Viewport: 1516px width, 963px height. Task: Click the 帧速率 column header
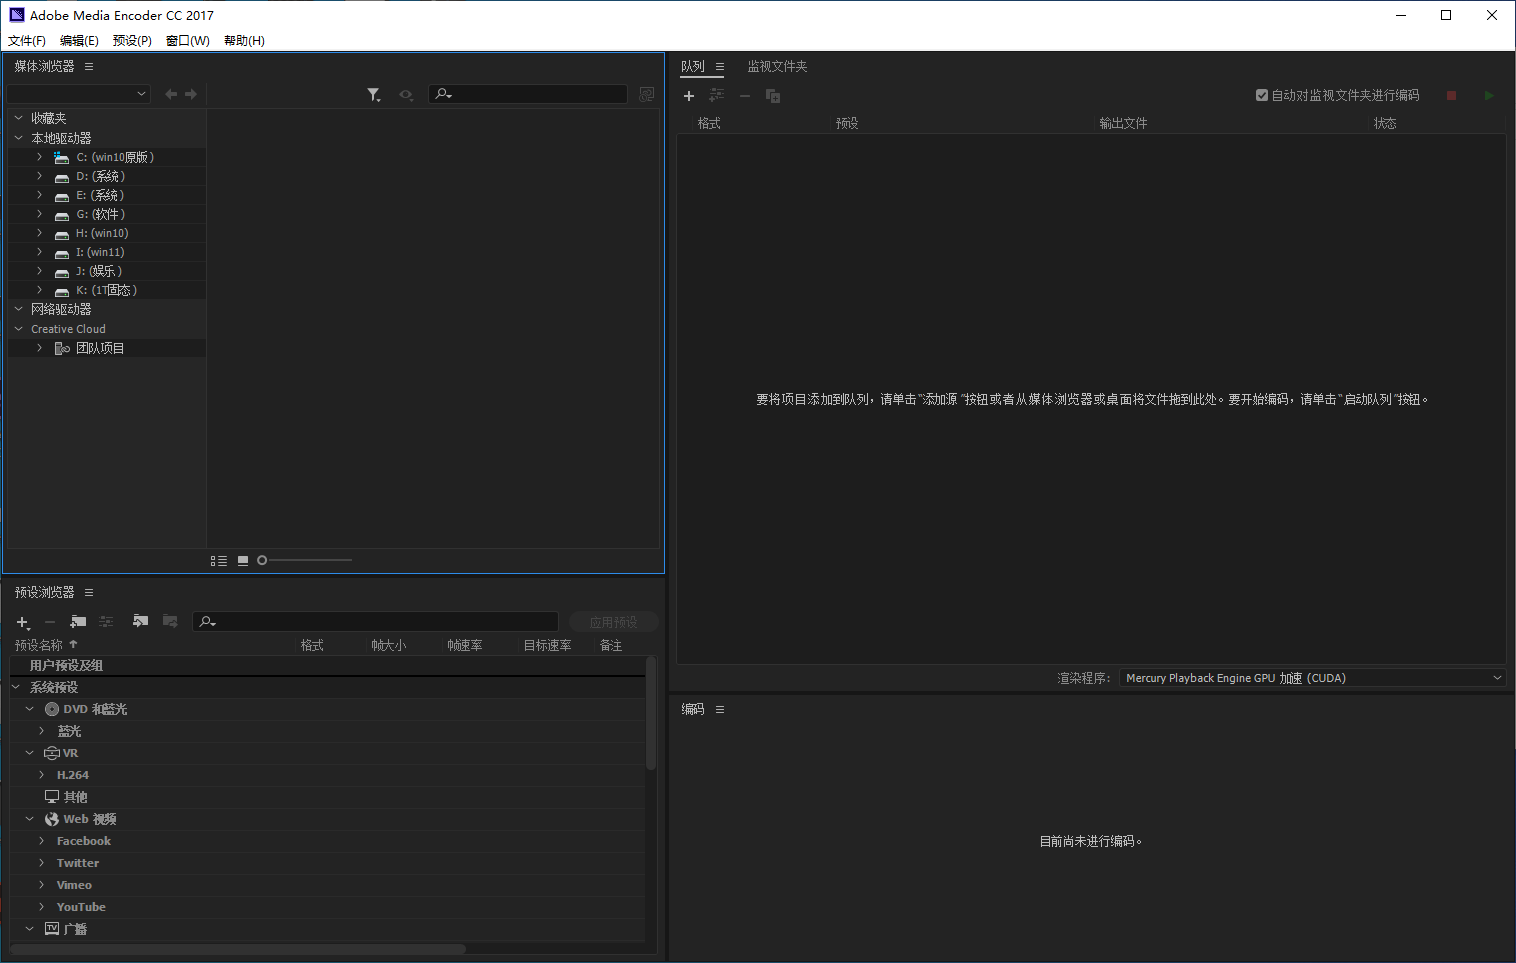(465, 645)
